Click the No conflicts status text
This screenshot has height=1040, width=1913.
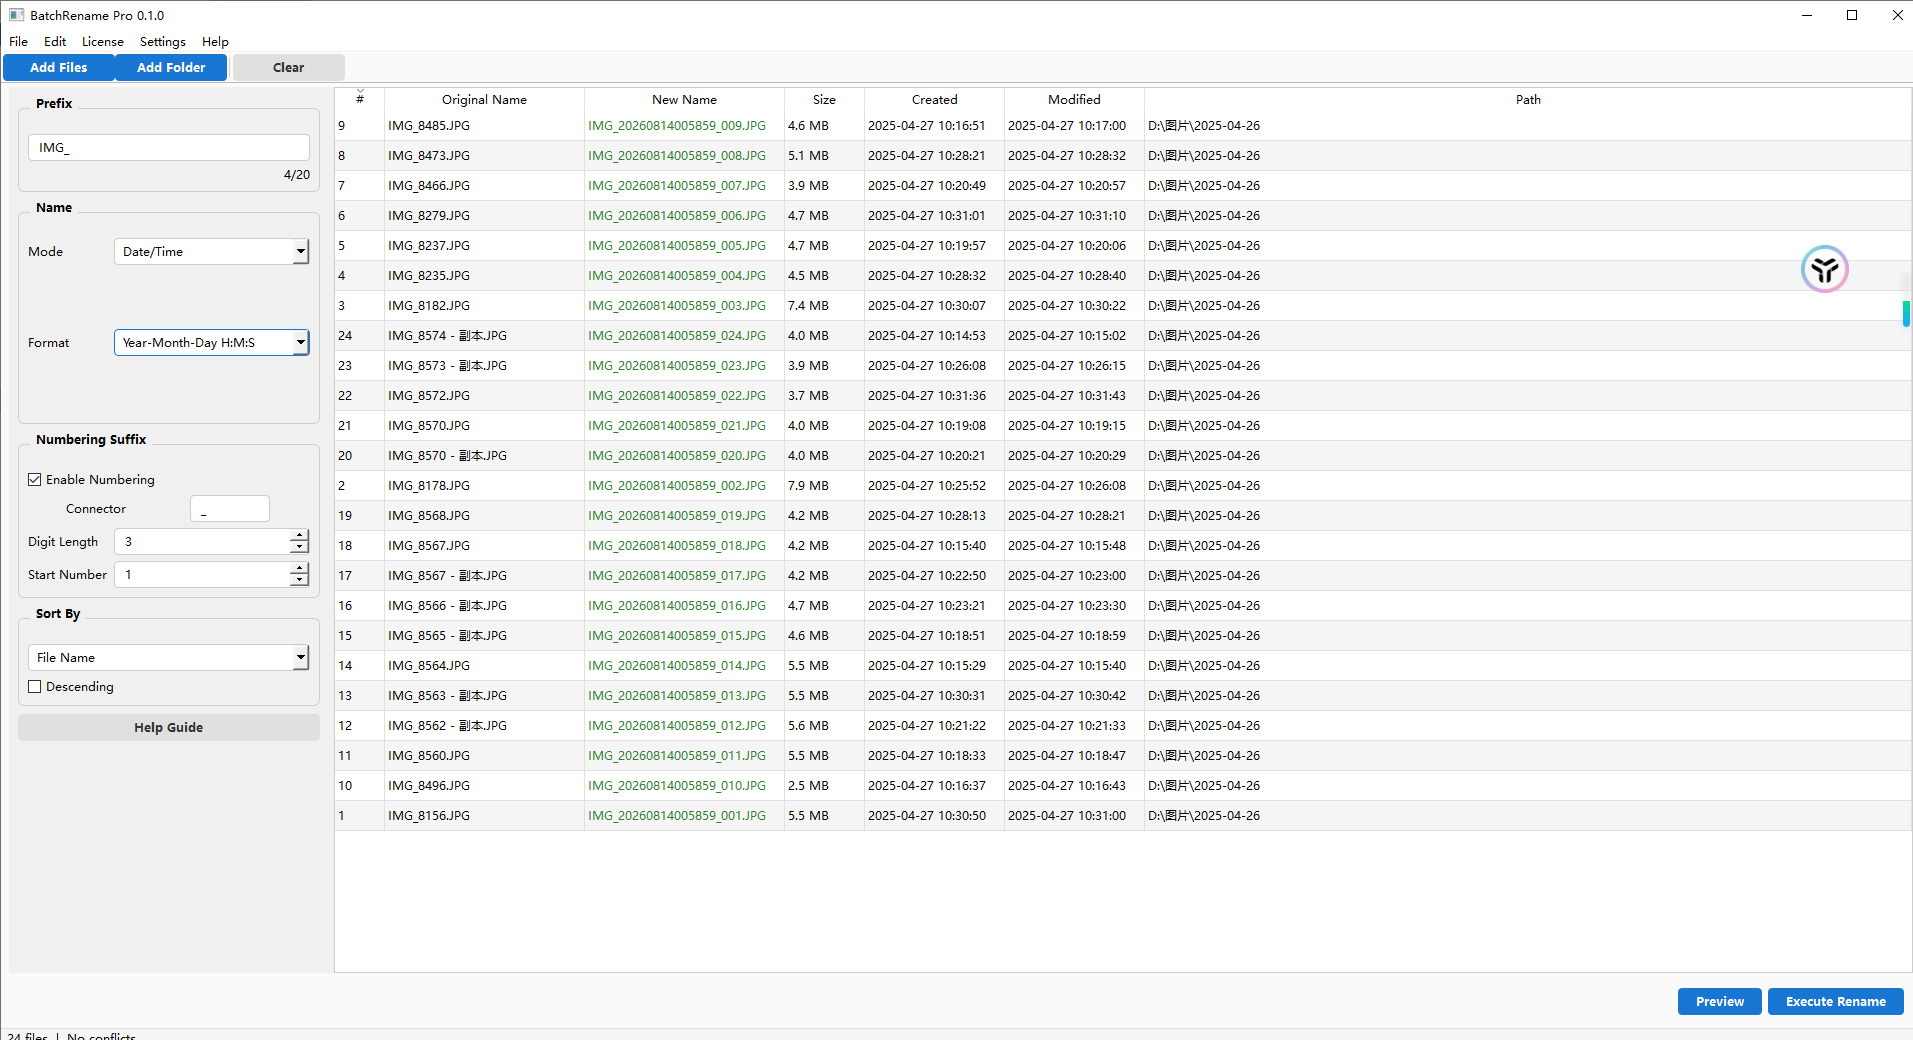[x=101, y=1036]
